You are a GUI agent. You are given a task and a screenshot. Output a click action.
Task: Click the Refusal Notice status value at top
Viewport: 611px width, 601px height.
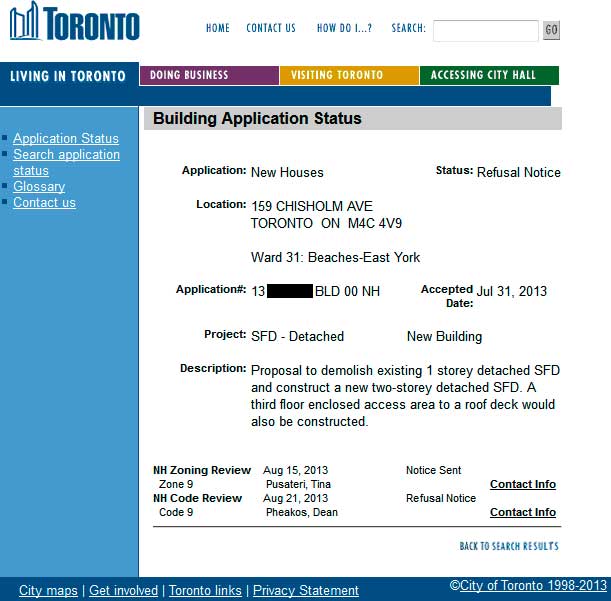519,172
